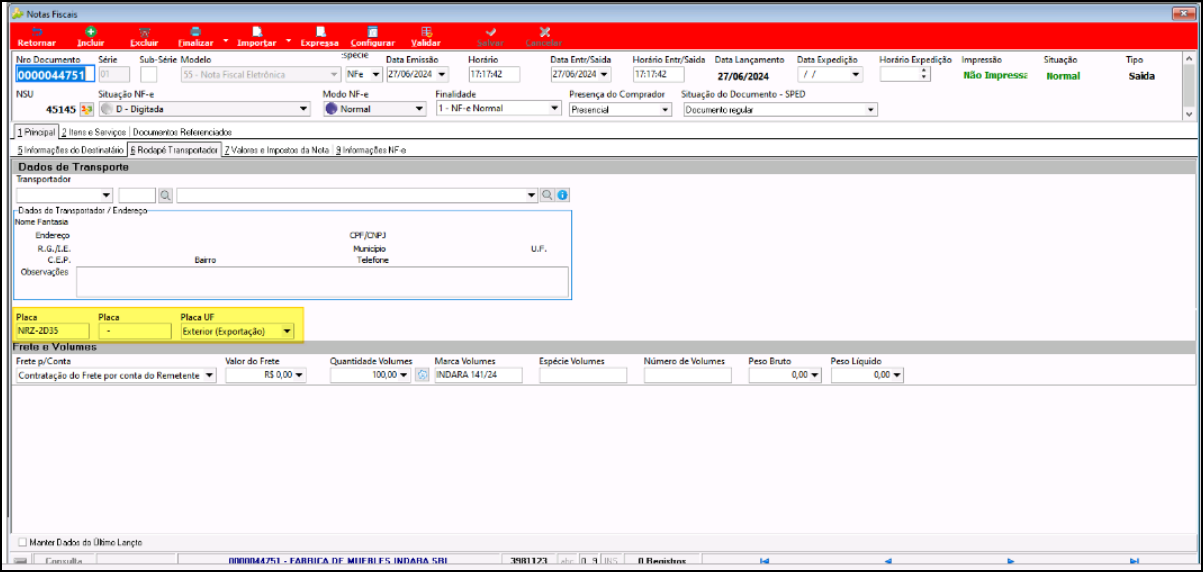Expand the Frete p/Conta dropdown

[x=209, y=375]
